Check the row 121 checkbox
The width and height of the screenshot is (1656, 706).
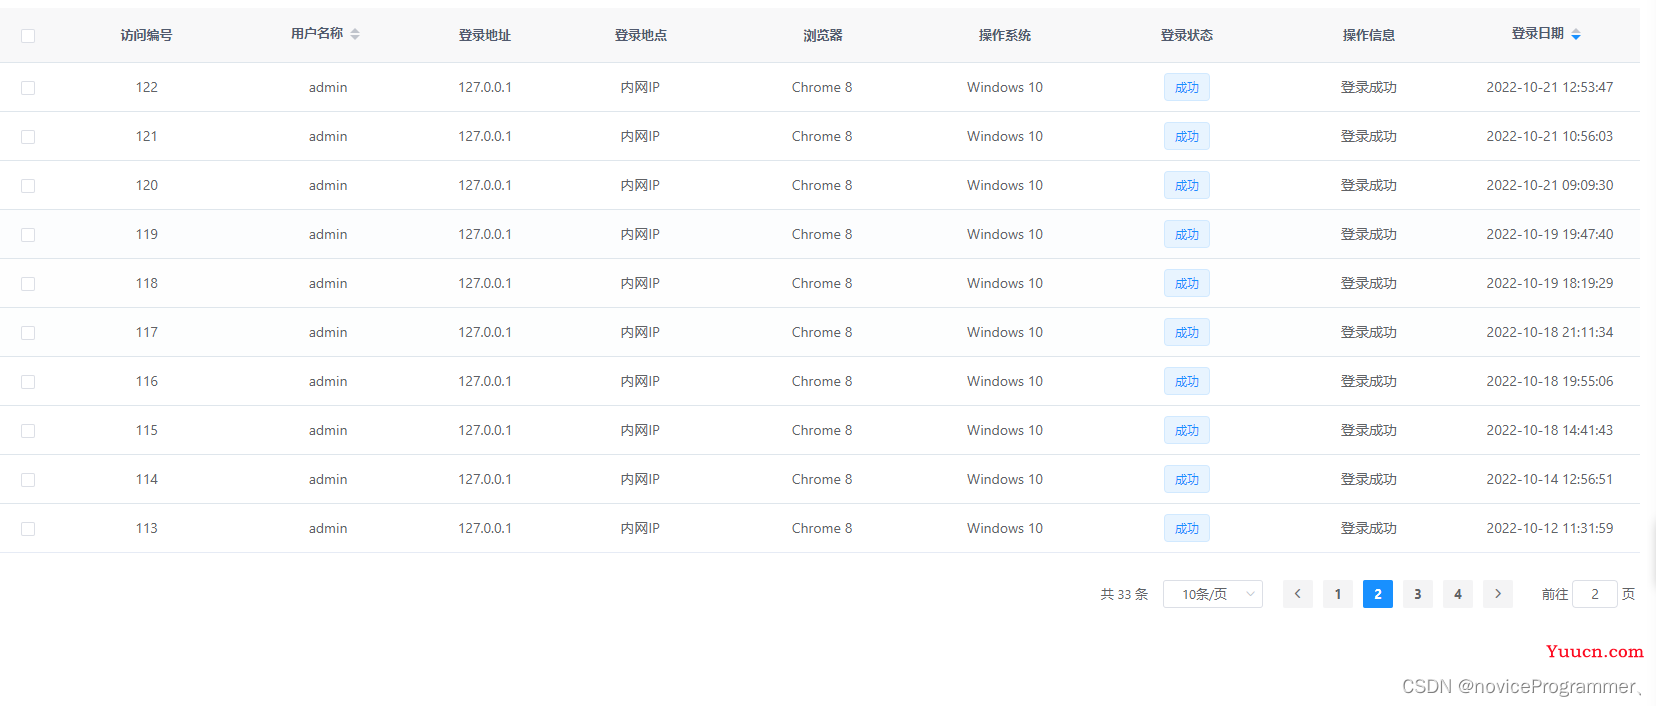(28, 137)
